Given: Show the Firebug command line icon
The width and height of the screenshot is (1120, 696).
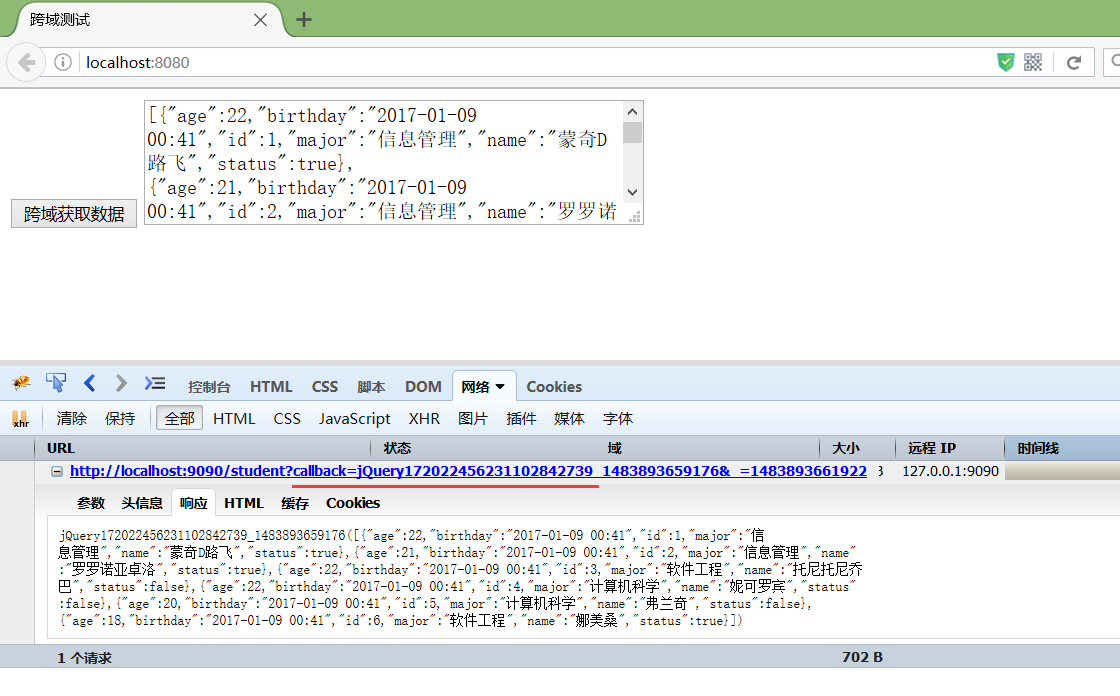Looking at the screenshot, I should 155,384.
